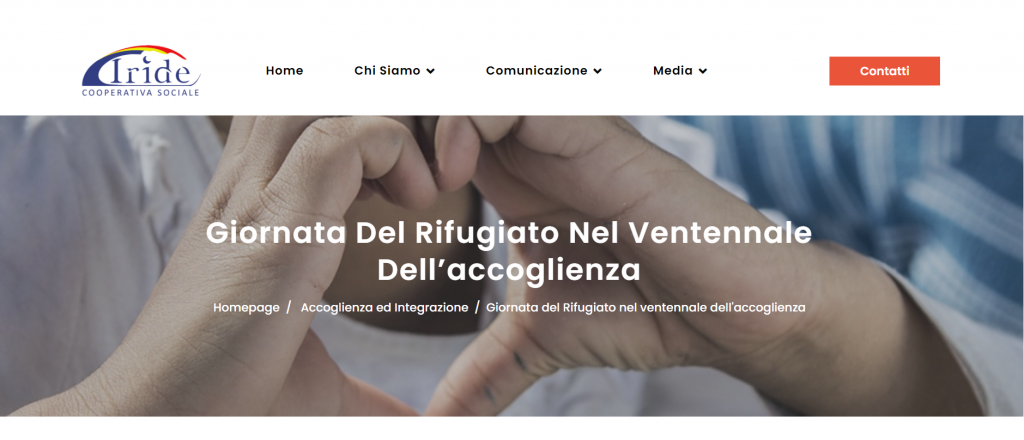The image size is (1024, 440).
Task: Click the slash separator after Homepage
Action: [x=289, y=307]
